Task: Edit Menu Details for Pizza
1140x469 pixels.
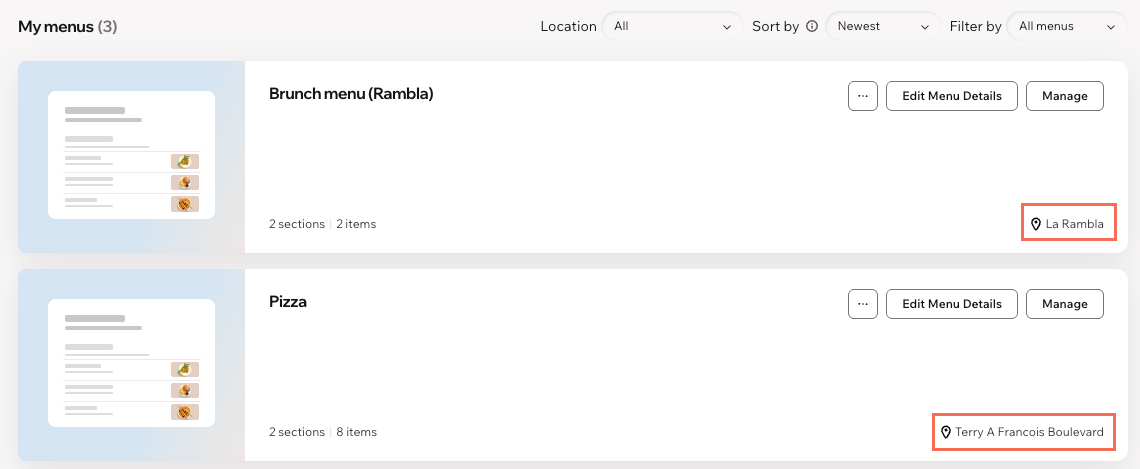Action: pos(952,304)
